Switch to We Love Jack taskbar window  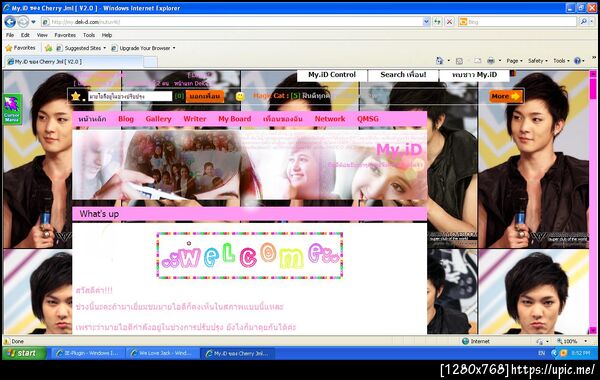163,353
